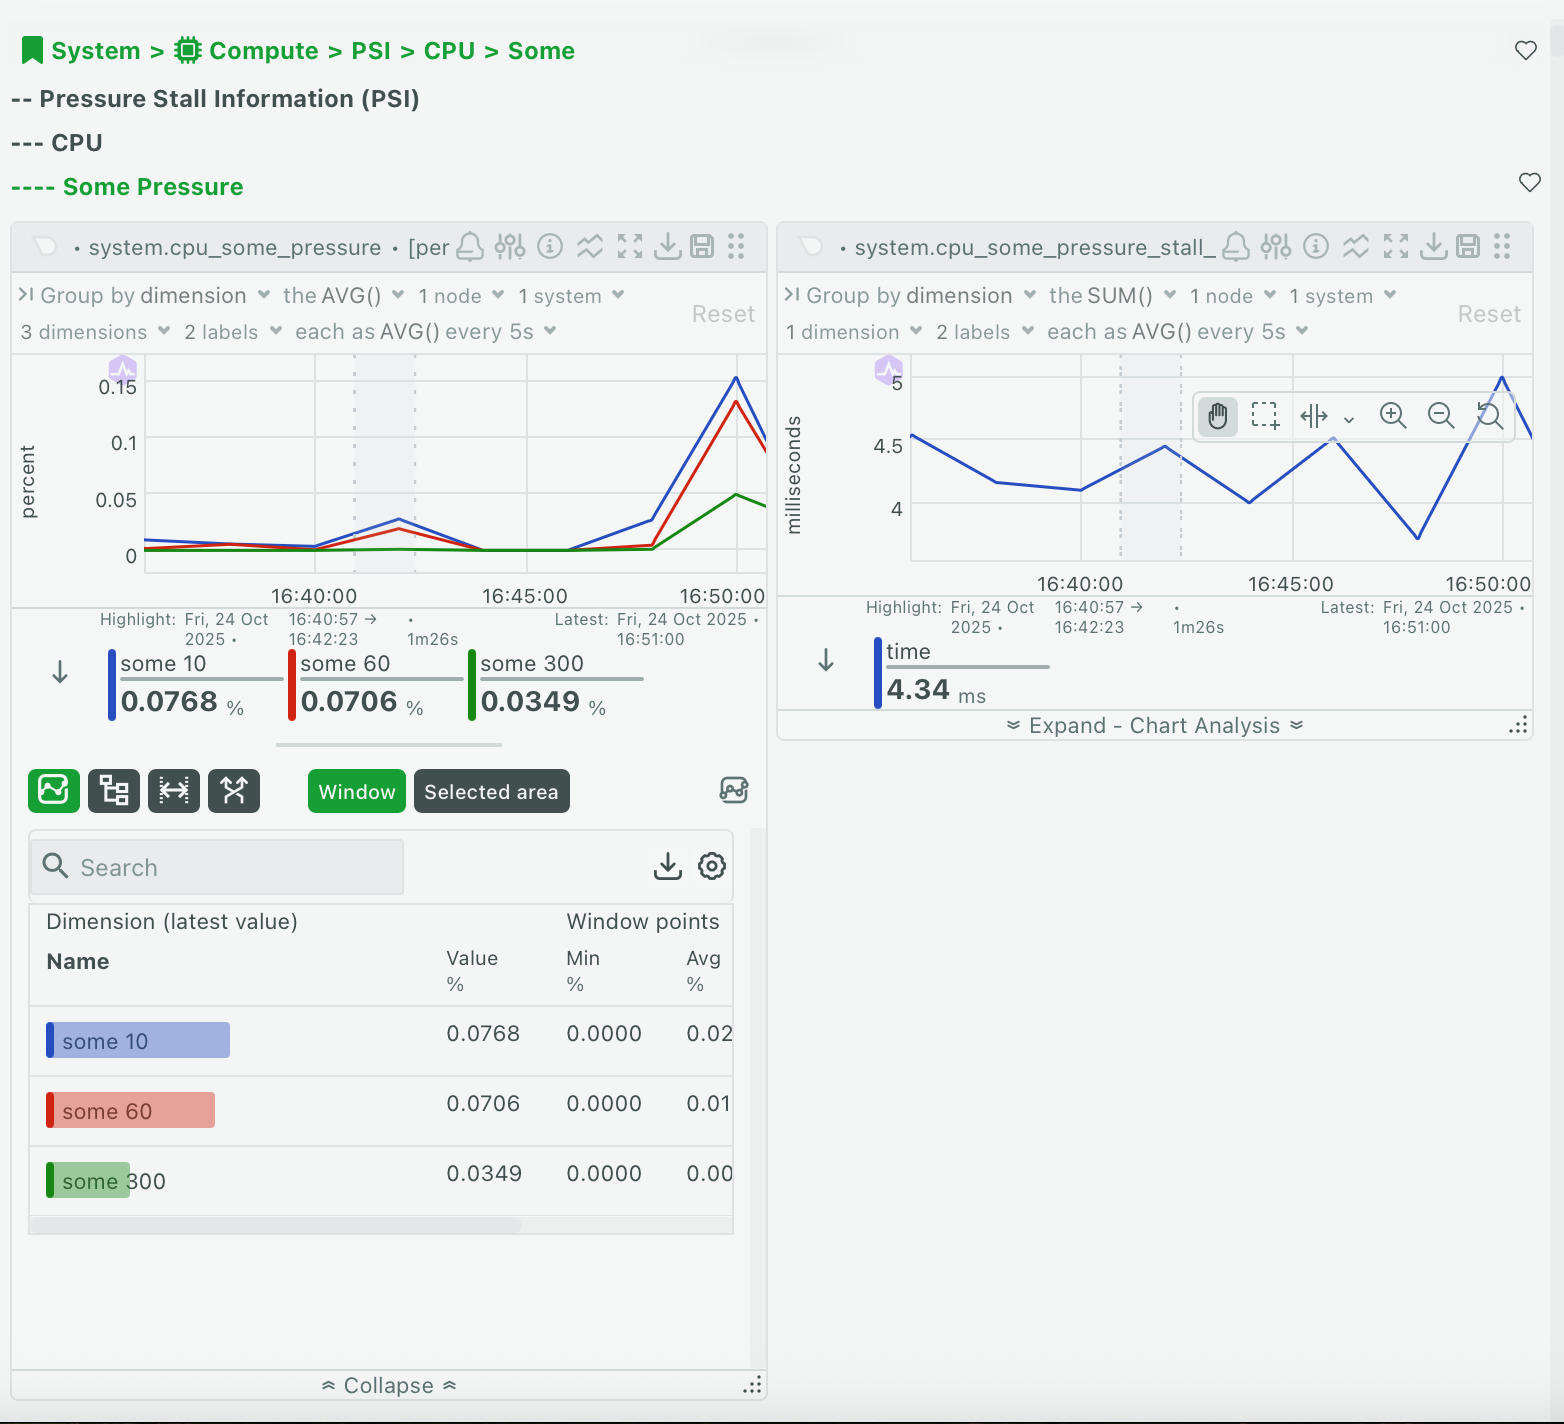
Task: Select the width compare view mode
Action: 174,791
